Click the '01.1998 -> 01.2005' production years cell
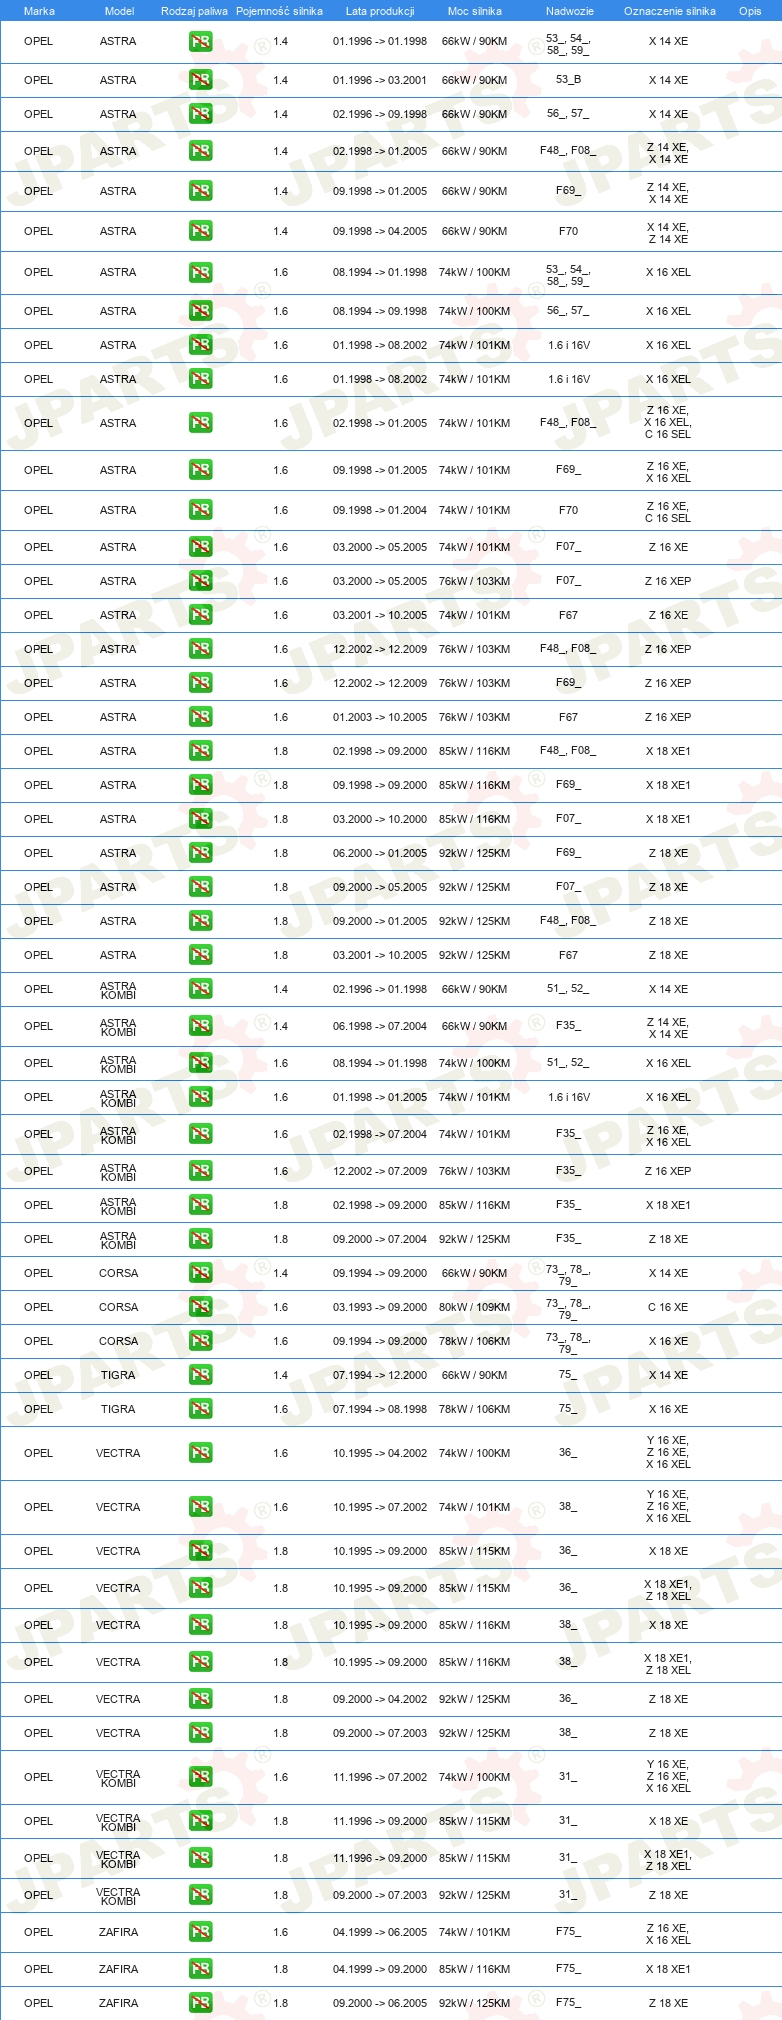This screenshot has height=2020, width=782. pyautogui.click(x=380, y=1097)
